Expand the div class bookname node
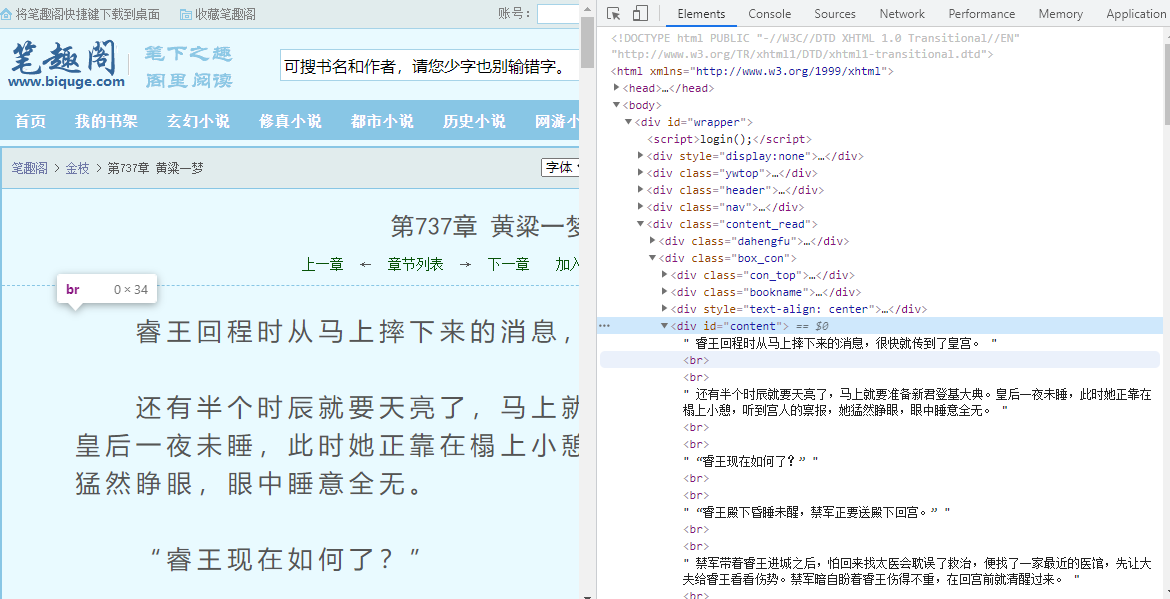 (x=665, y=292)
